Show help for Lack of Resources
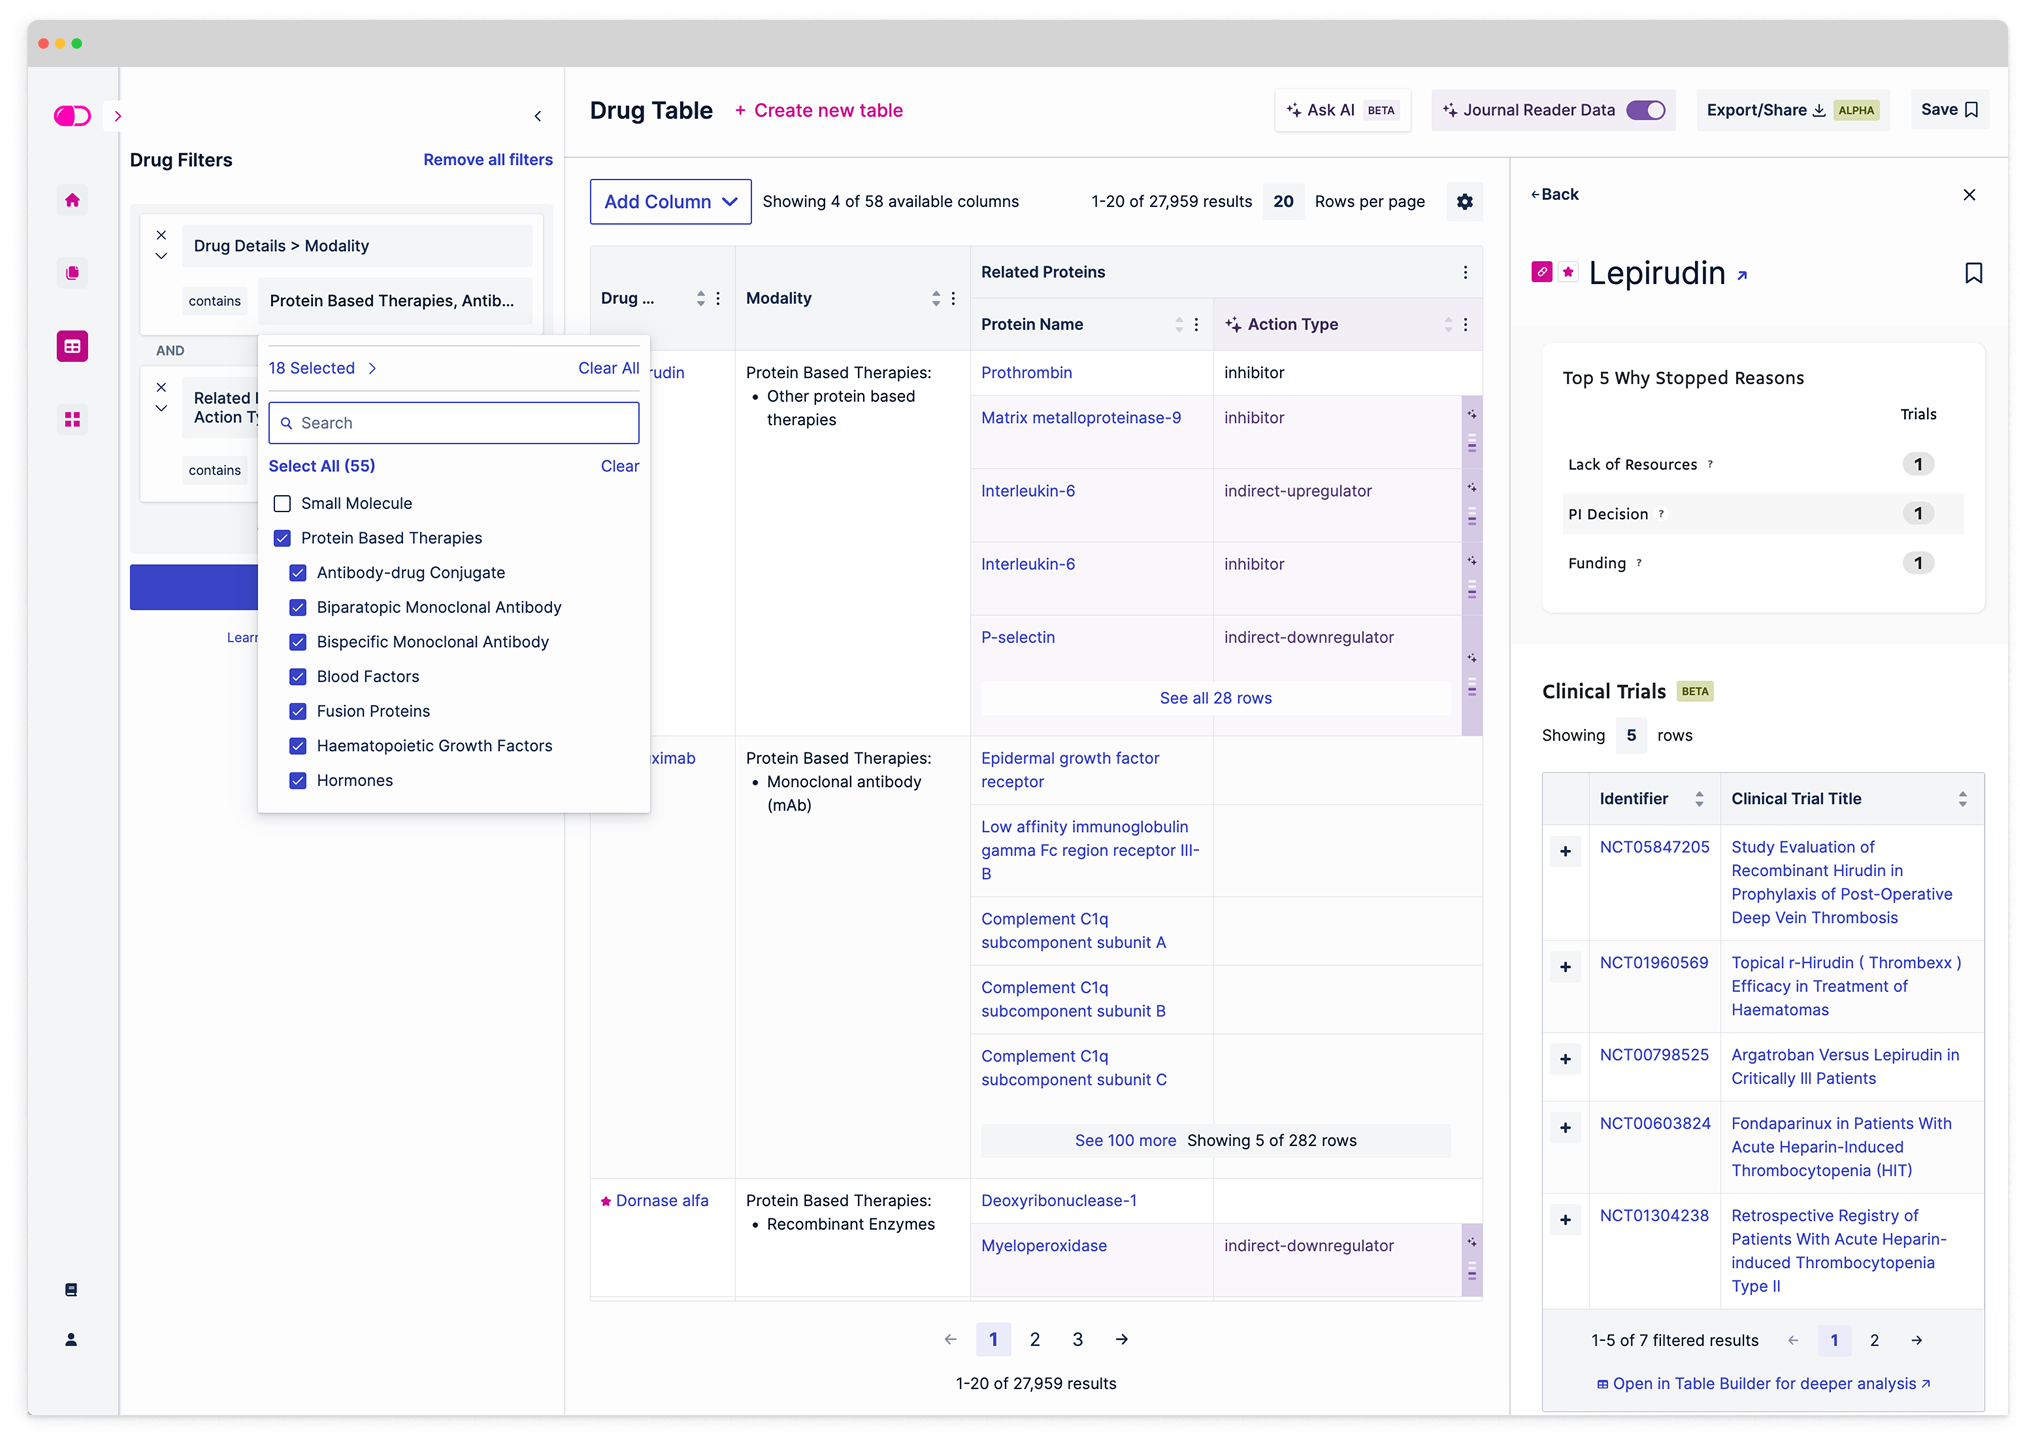The width and height of the screenshot is (2020, 1436). tap(1710, 464)
